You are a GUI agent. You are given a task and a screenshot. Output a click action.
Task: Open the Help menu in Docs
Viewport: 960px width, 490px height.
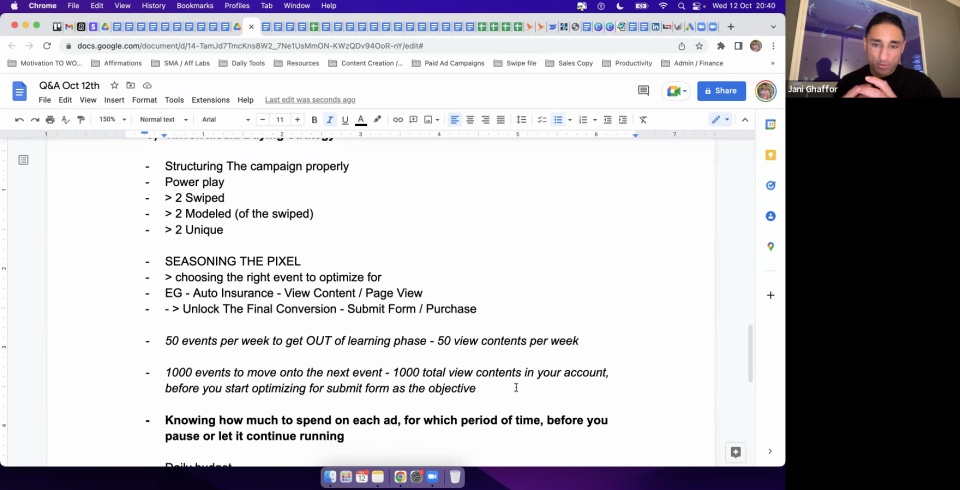tap(246, 100)
